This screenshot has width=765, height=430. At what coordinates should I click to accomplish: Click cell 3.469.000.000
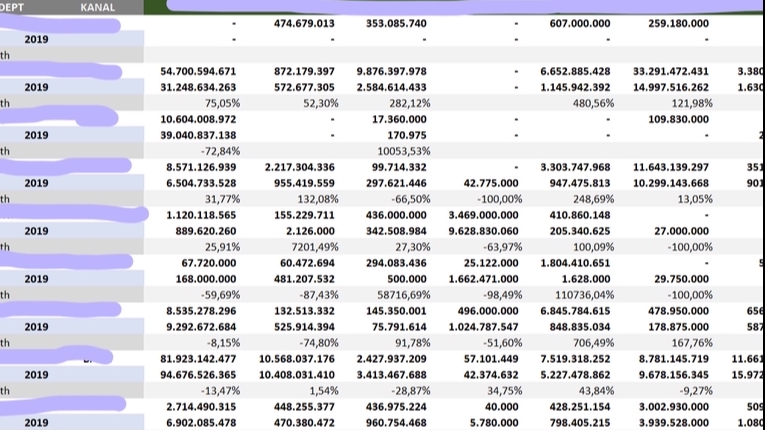pyautogui.click(x=483, y=215)
